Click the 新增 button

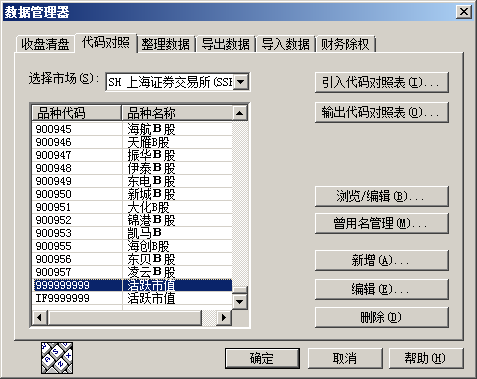[x=382, y=260]
